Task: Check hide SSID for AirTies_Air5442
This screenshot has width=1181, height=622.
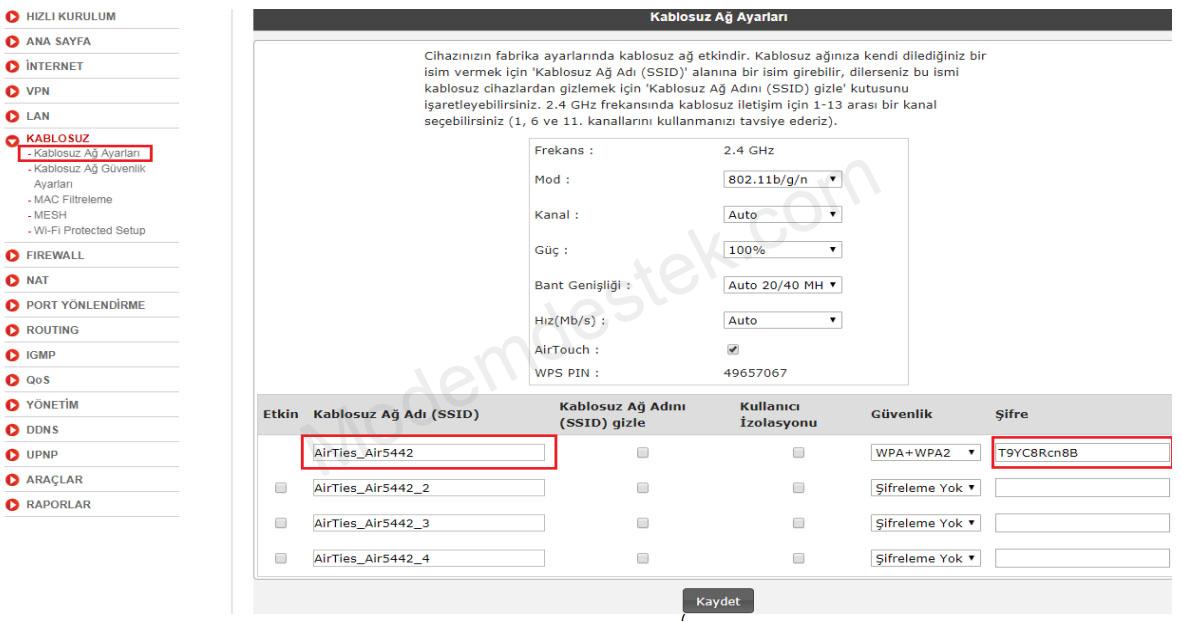Action: [643, 453]
